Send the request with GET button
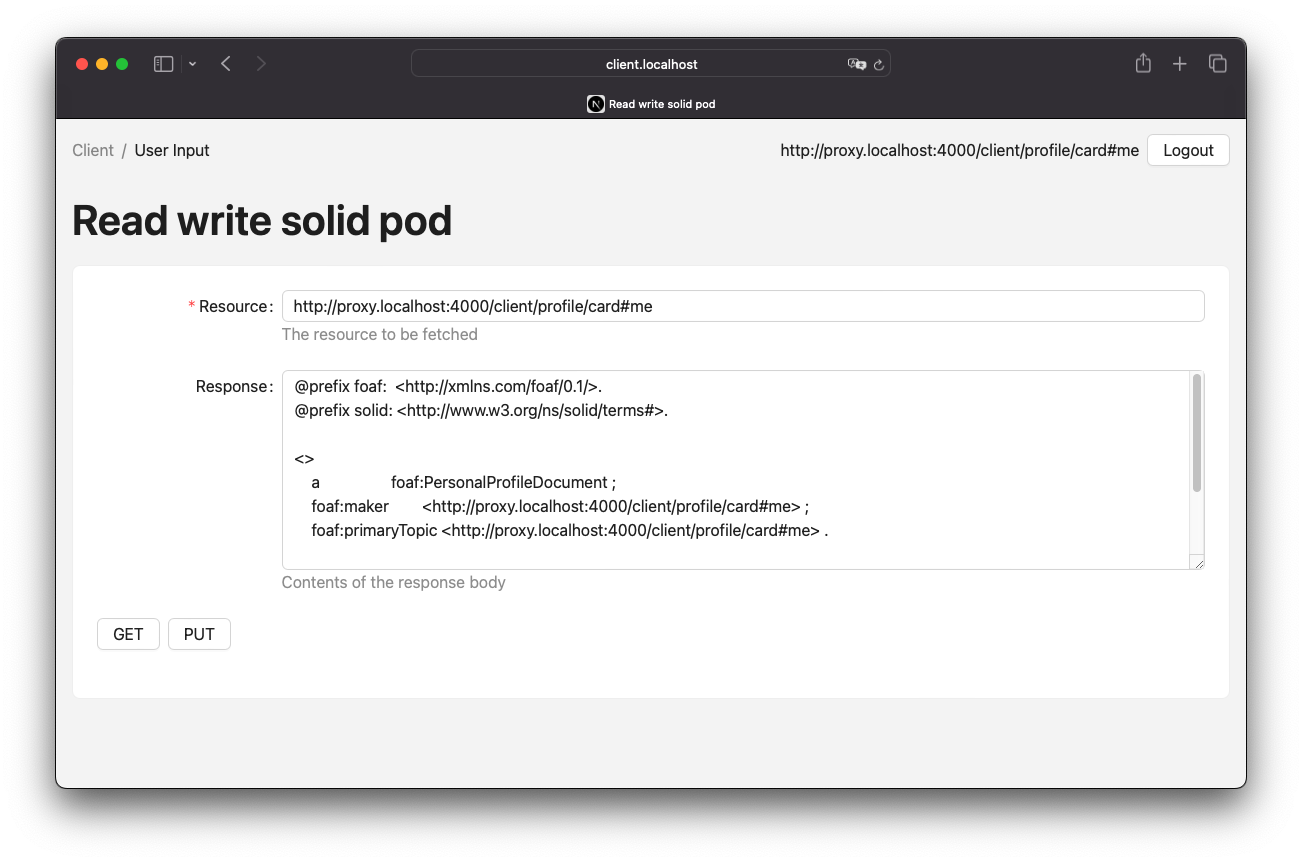This screenshot has height=862, width=1302. (x=128, y=634)
